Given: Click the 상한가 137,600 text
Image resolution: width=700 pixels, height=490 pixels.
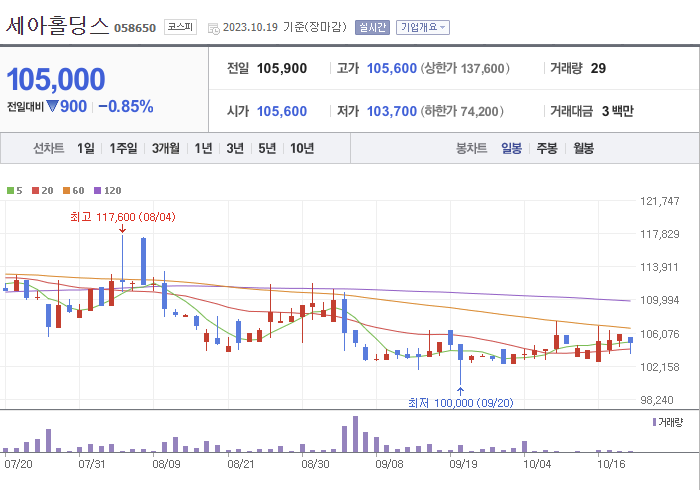Looking at the screenshot, I should [x=465, y=68].
